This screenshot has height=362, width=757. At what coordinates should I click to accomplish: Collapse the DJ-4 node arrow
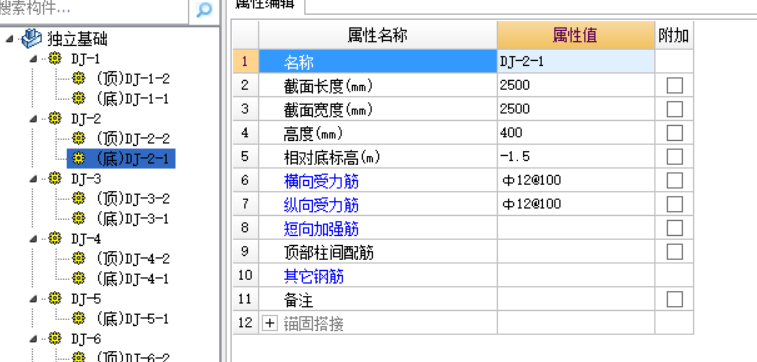tap(33, 239)
